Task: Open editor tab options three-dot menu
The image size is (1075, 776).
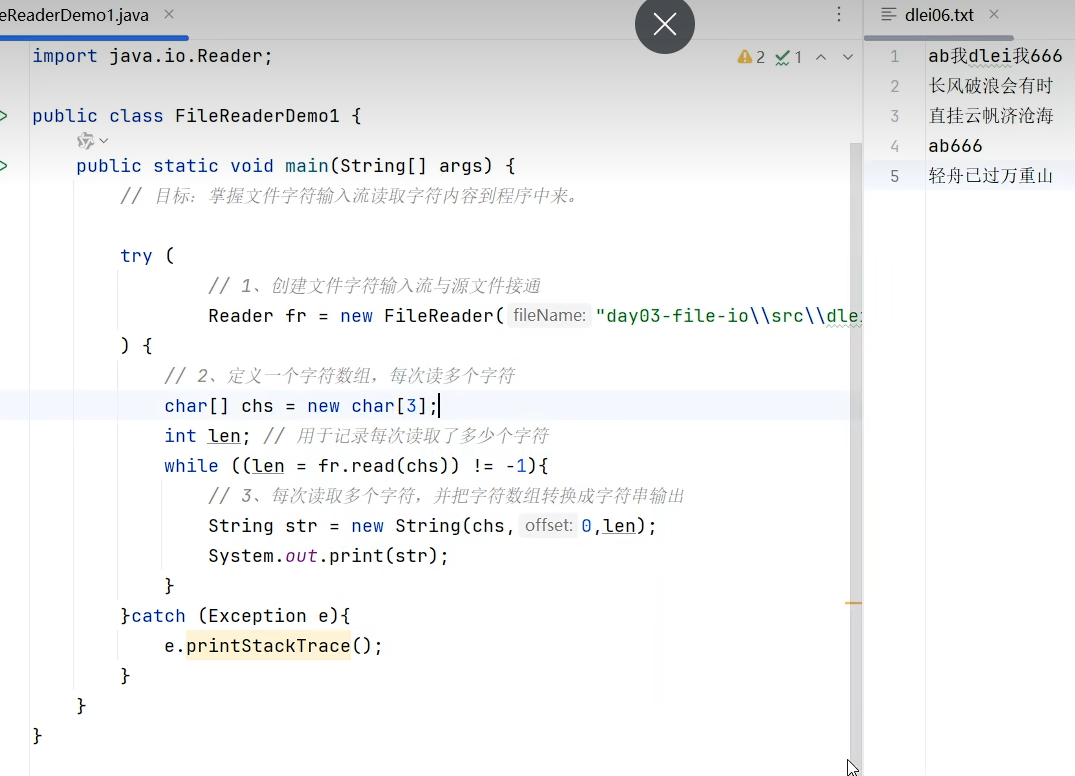Action: point(838,14)
